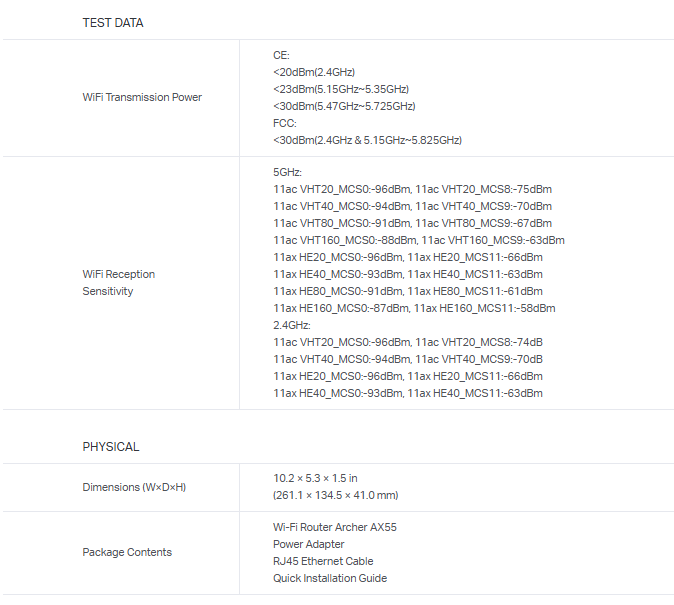This screenshot has width=674, height=605.
Task: Click the "Quick Installation Guide" text
Action: point(330,578)
